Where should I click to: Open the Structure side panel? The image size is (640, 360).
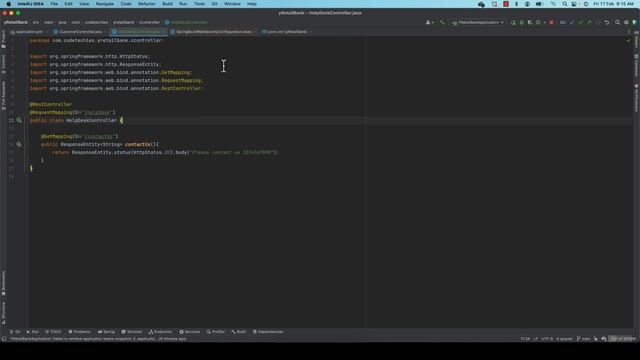tap(4, 313)
